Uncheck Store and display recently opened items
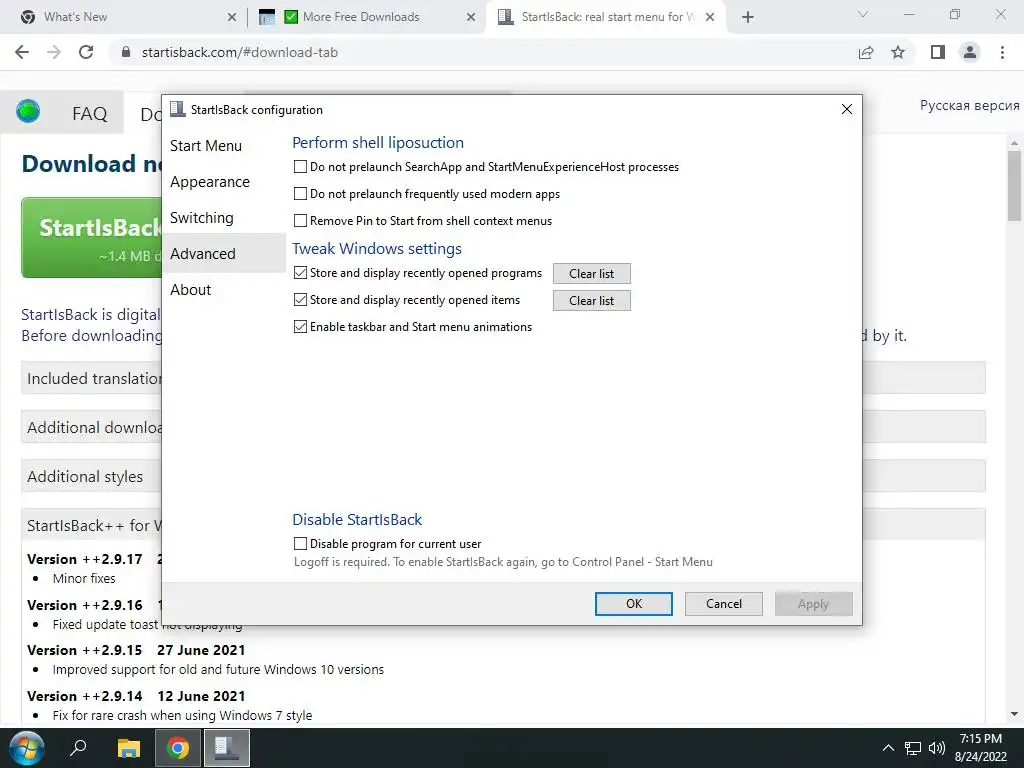This screenshot has height=768, width=1024. [300, 299]
